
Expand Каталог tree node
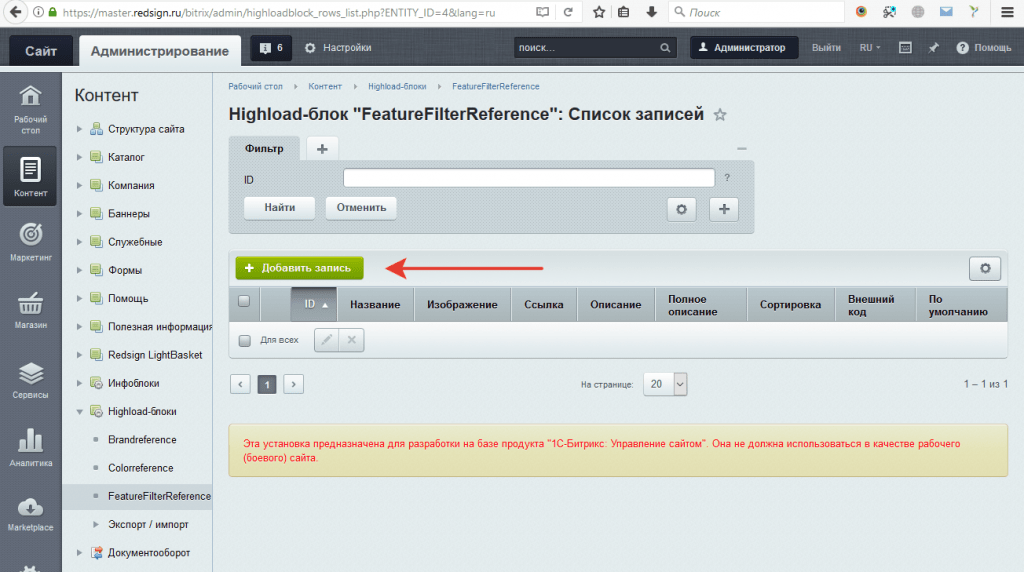[79, 157]
